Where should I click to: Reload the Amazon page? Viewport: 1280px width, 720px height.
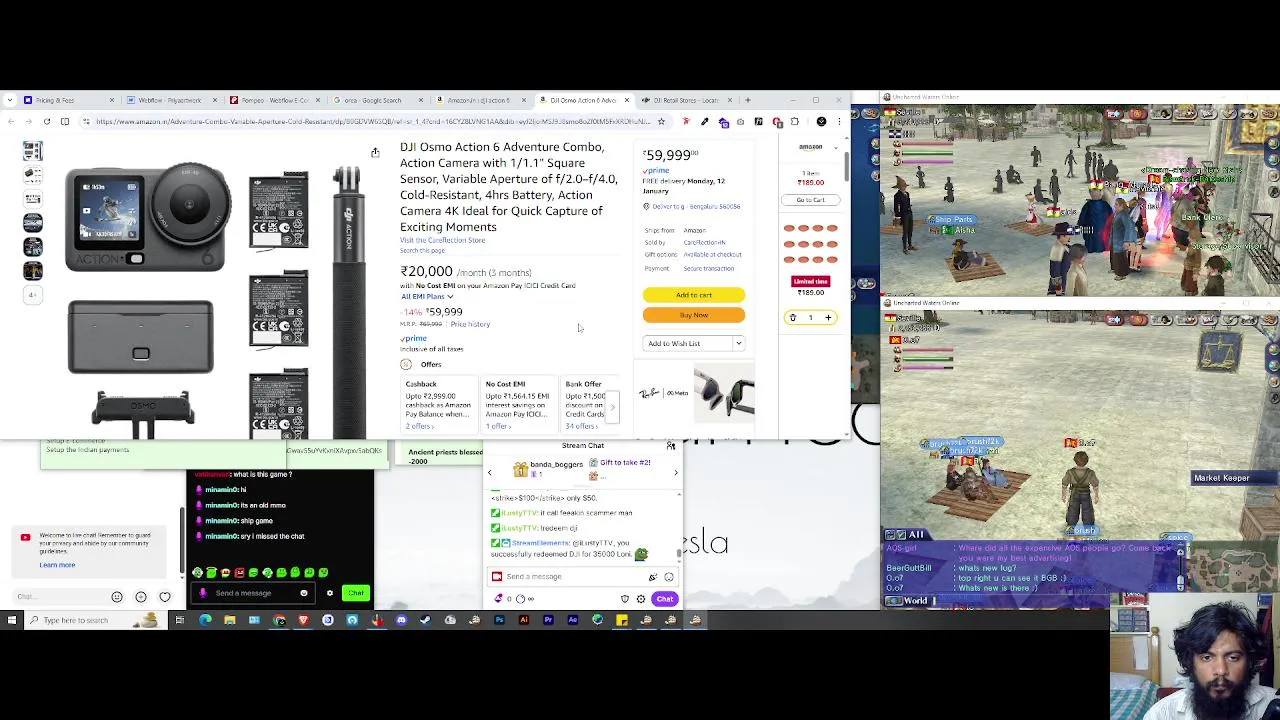pos(46,121)
